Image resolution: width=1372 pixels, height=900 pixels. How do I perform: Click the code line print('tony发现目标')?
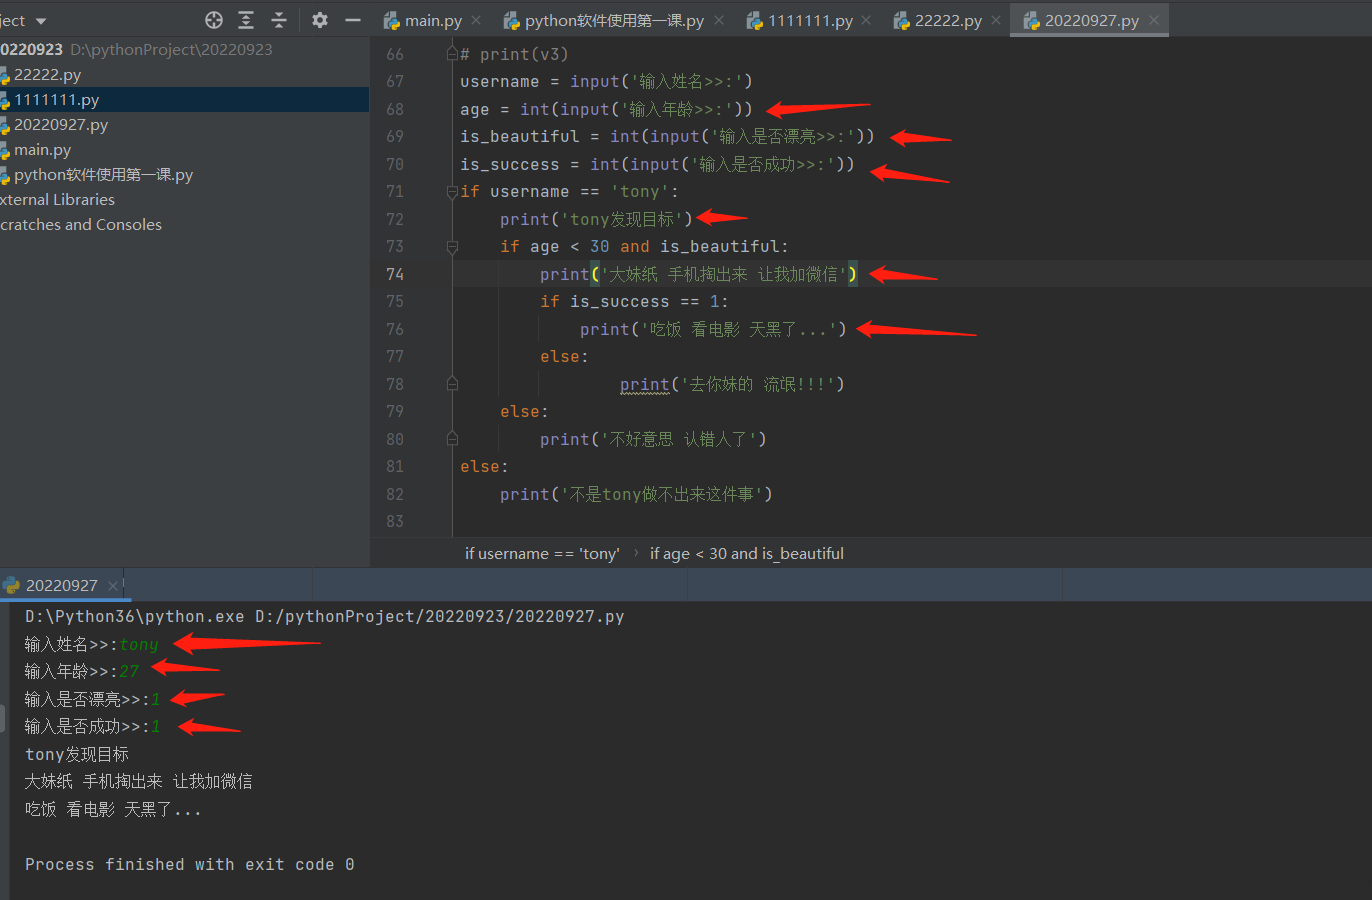tap(596, 219)
